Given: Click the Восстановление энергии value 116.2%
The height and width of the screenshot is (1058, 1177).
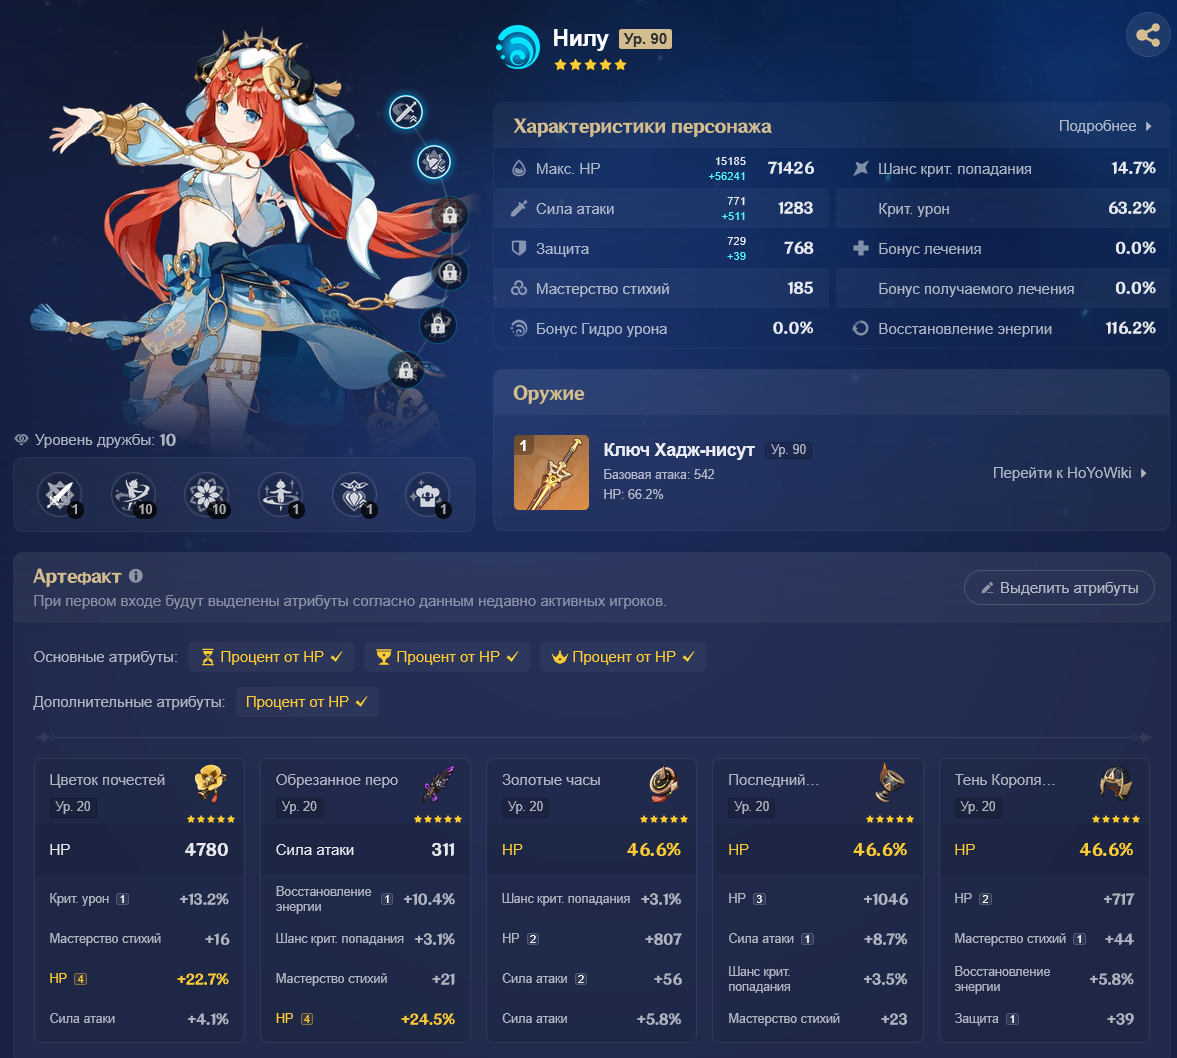Looking at the screenshot, I should pyautogui.click(x=1130, y=328).
